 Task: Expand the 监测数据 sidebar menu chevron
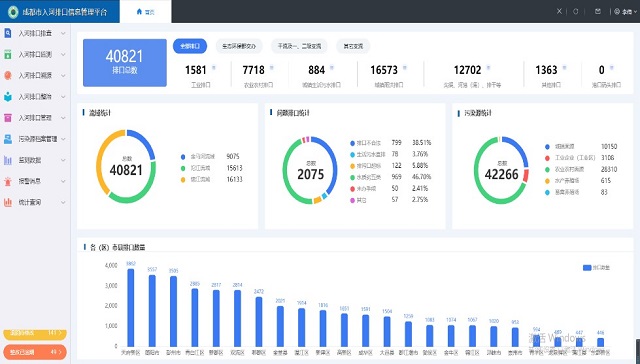tap(63, 160)
